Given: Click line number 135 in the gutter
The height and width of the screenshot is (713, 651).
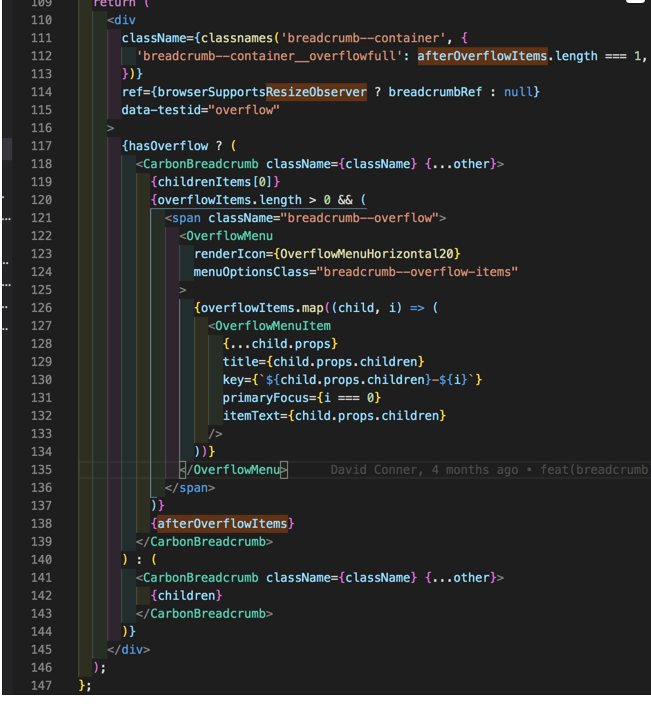Looking at the screenshot, I should pyautogui.click(x=41, y=470).
